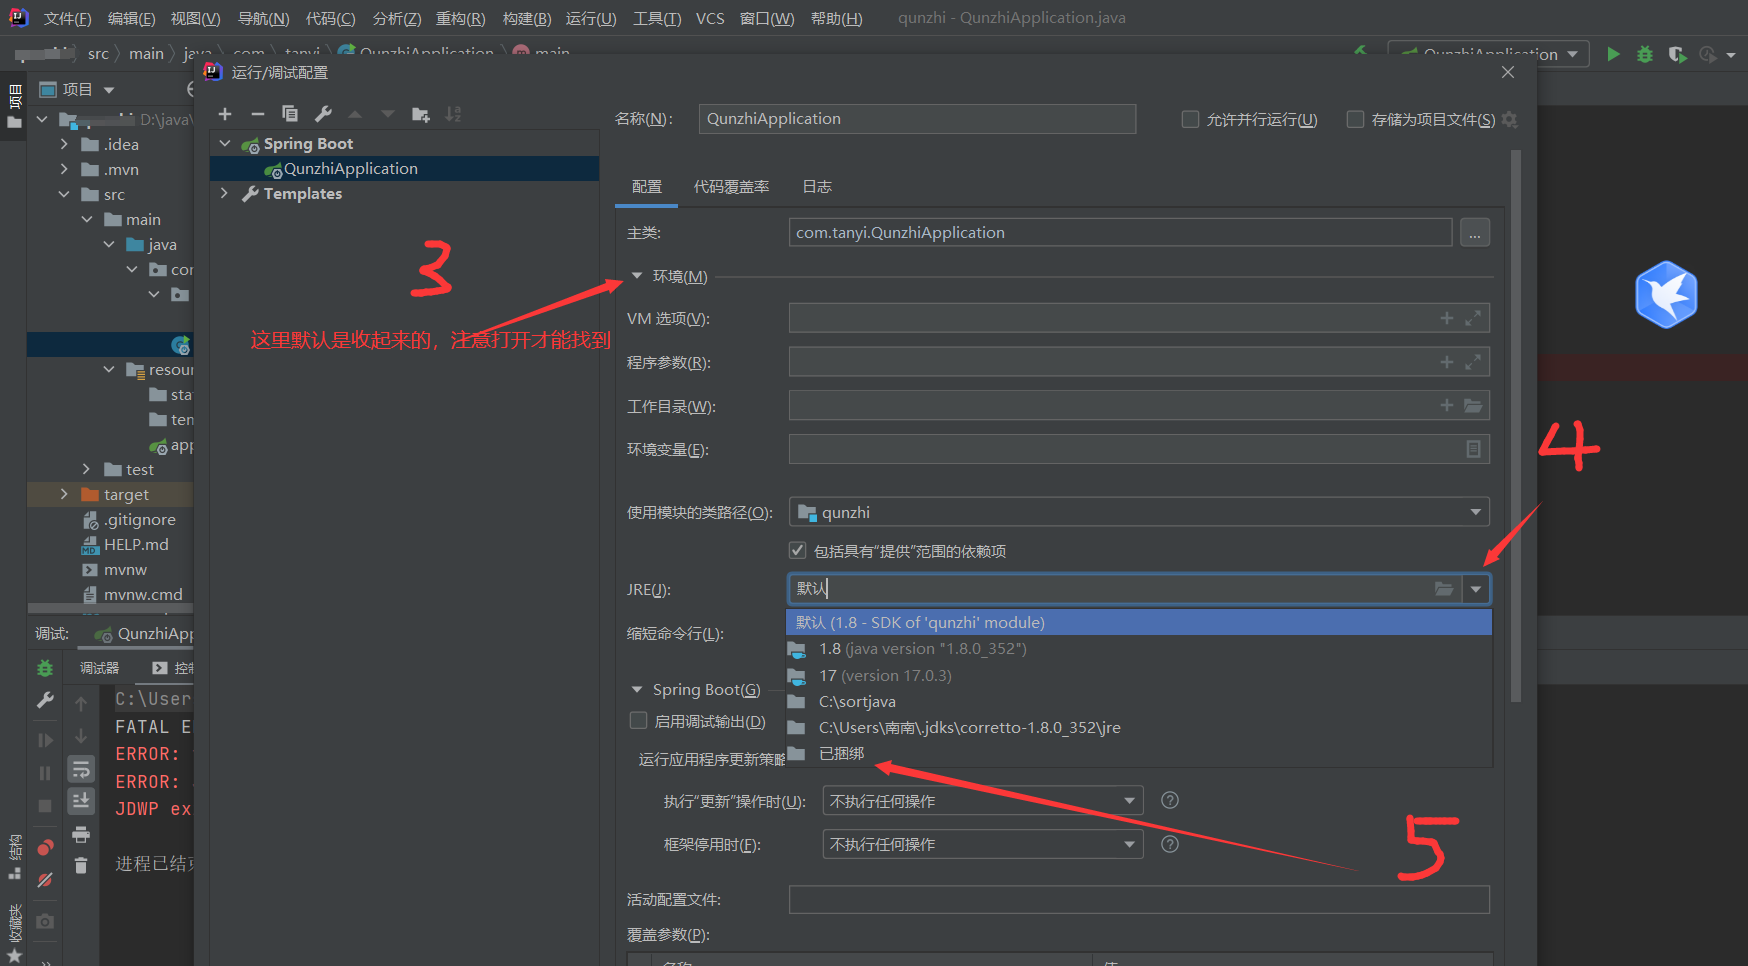Open configuration templates wrench icon
The image size is (1748, 966).
point(323,114)
